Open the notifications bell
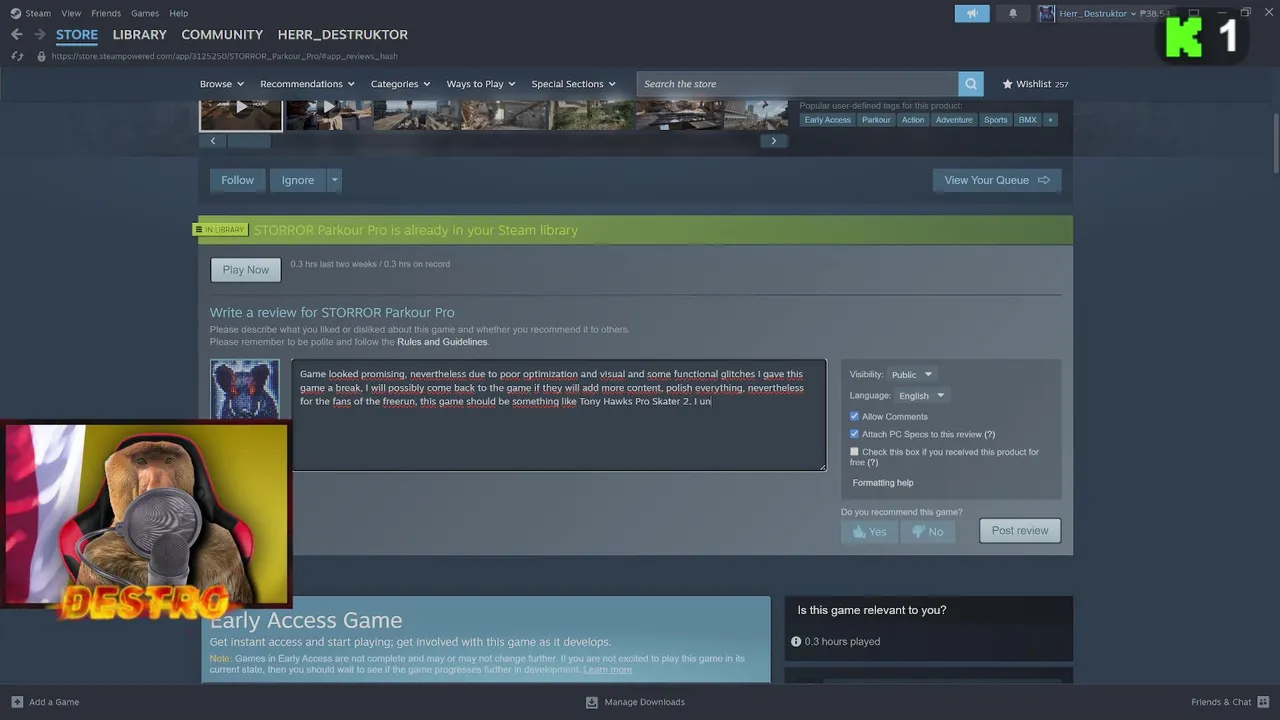 pyautogui.click(x=1013, y=13)
